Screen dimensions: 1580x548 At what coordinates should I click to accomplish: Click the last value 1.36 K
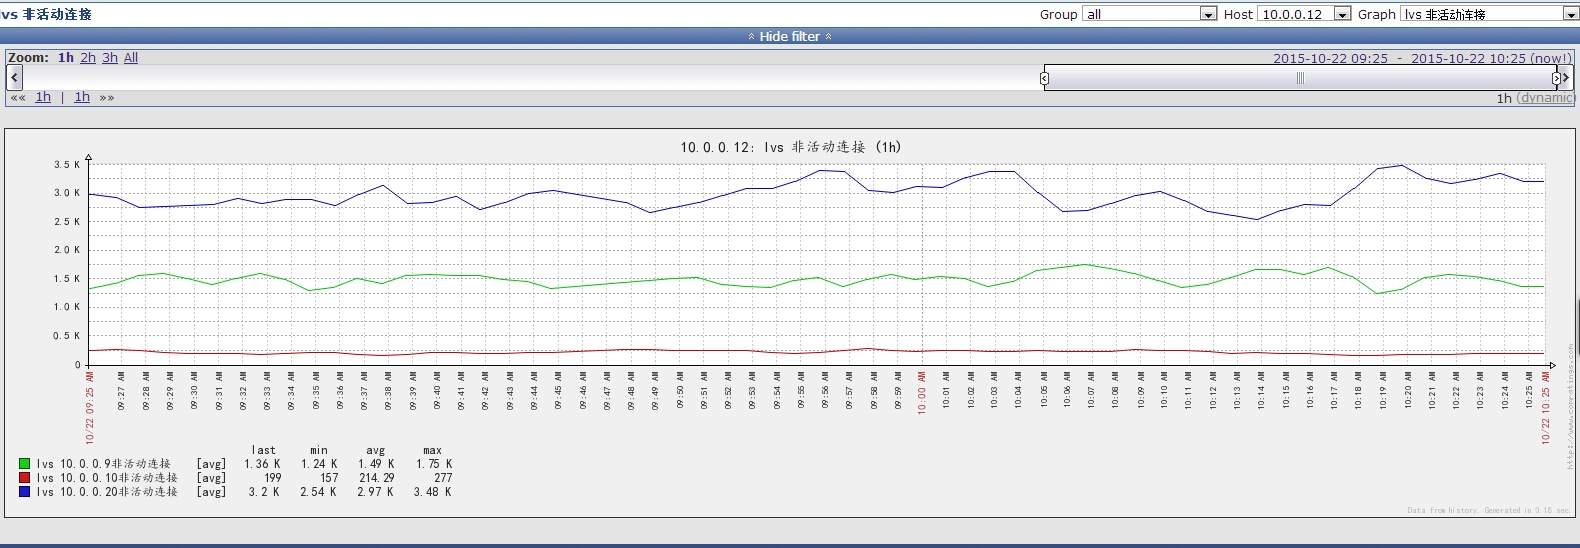[x=262, y=464]
